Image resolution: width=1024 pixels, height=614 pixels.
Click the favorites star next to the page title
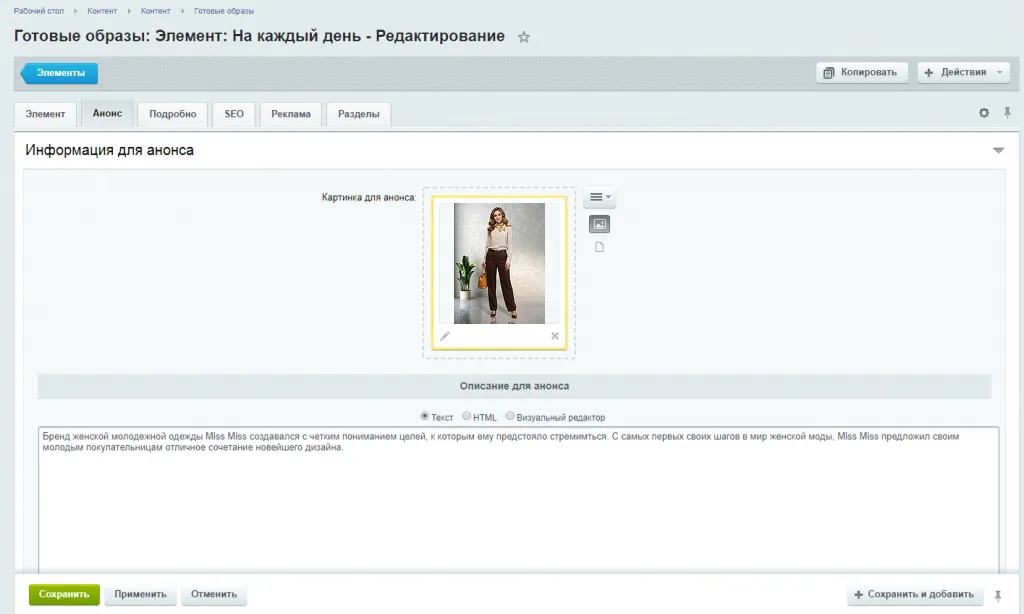(x=524, y=37)
